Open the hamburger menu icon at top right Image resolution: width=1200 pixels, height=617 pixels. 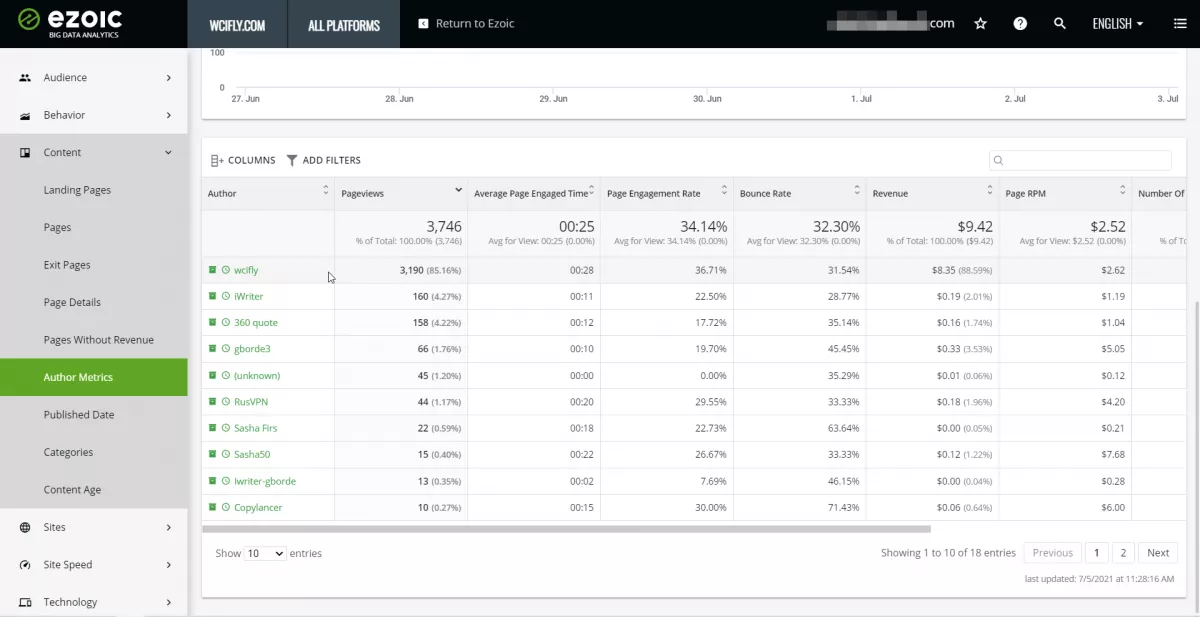(x=1180, y=23)
